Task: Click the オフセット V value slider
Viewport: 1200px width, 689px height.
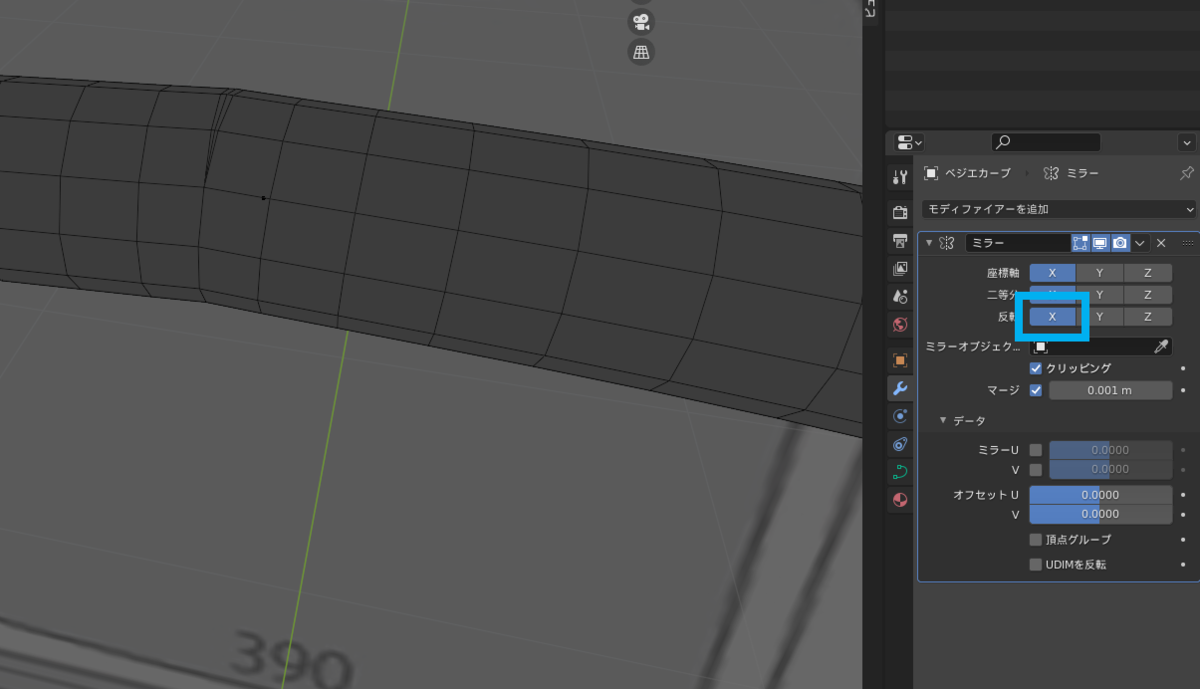Action: (x=1100, y=514)
